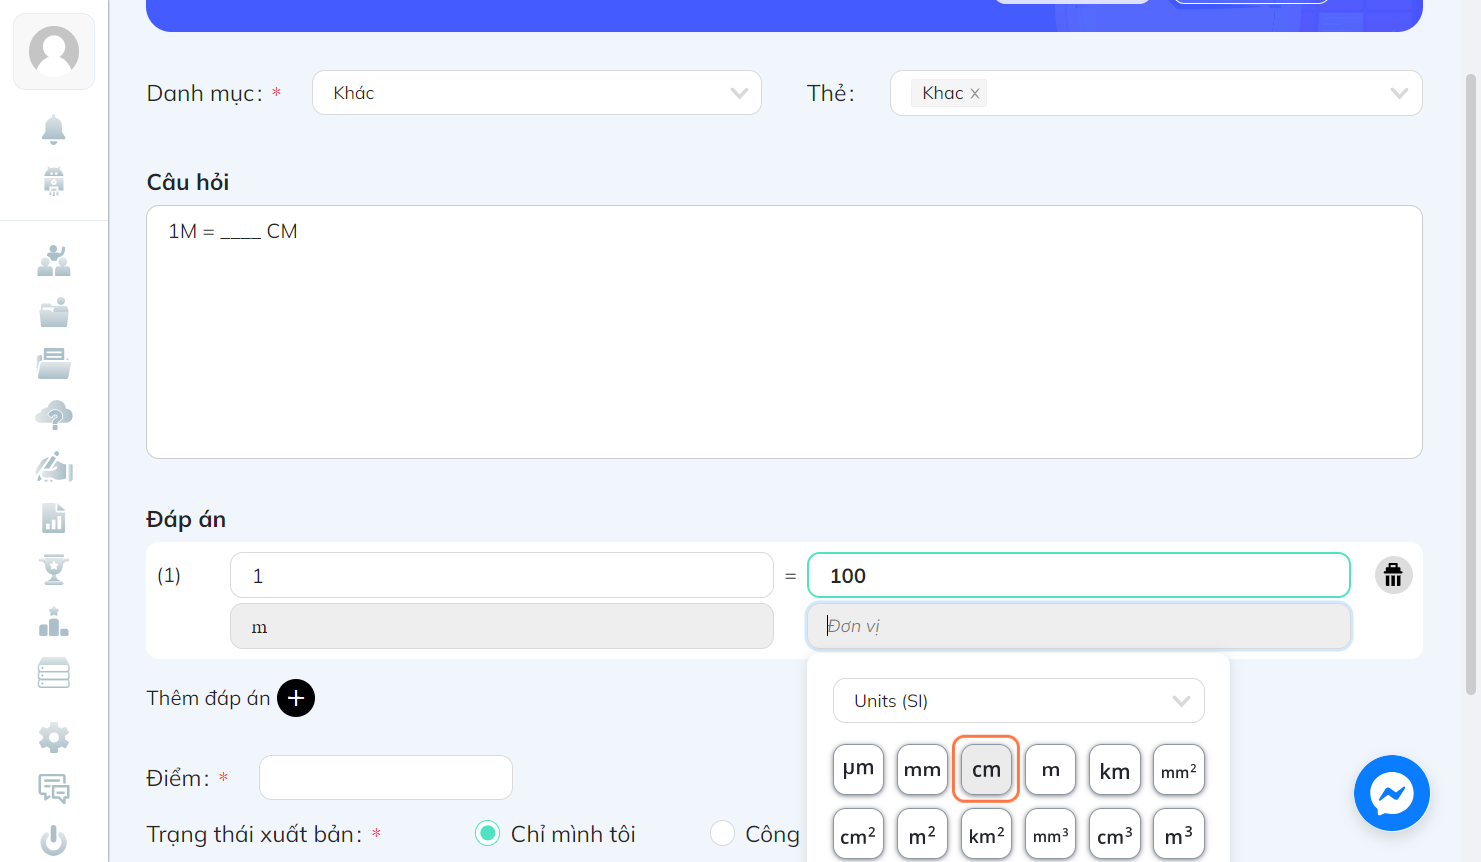Screen dimensions: 1481x862
Task: Choose the km² unit button
Action: point(986,834)
